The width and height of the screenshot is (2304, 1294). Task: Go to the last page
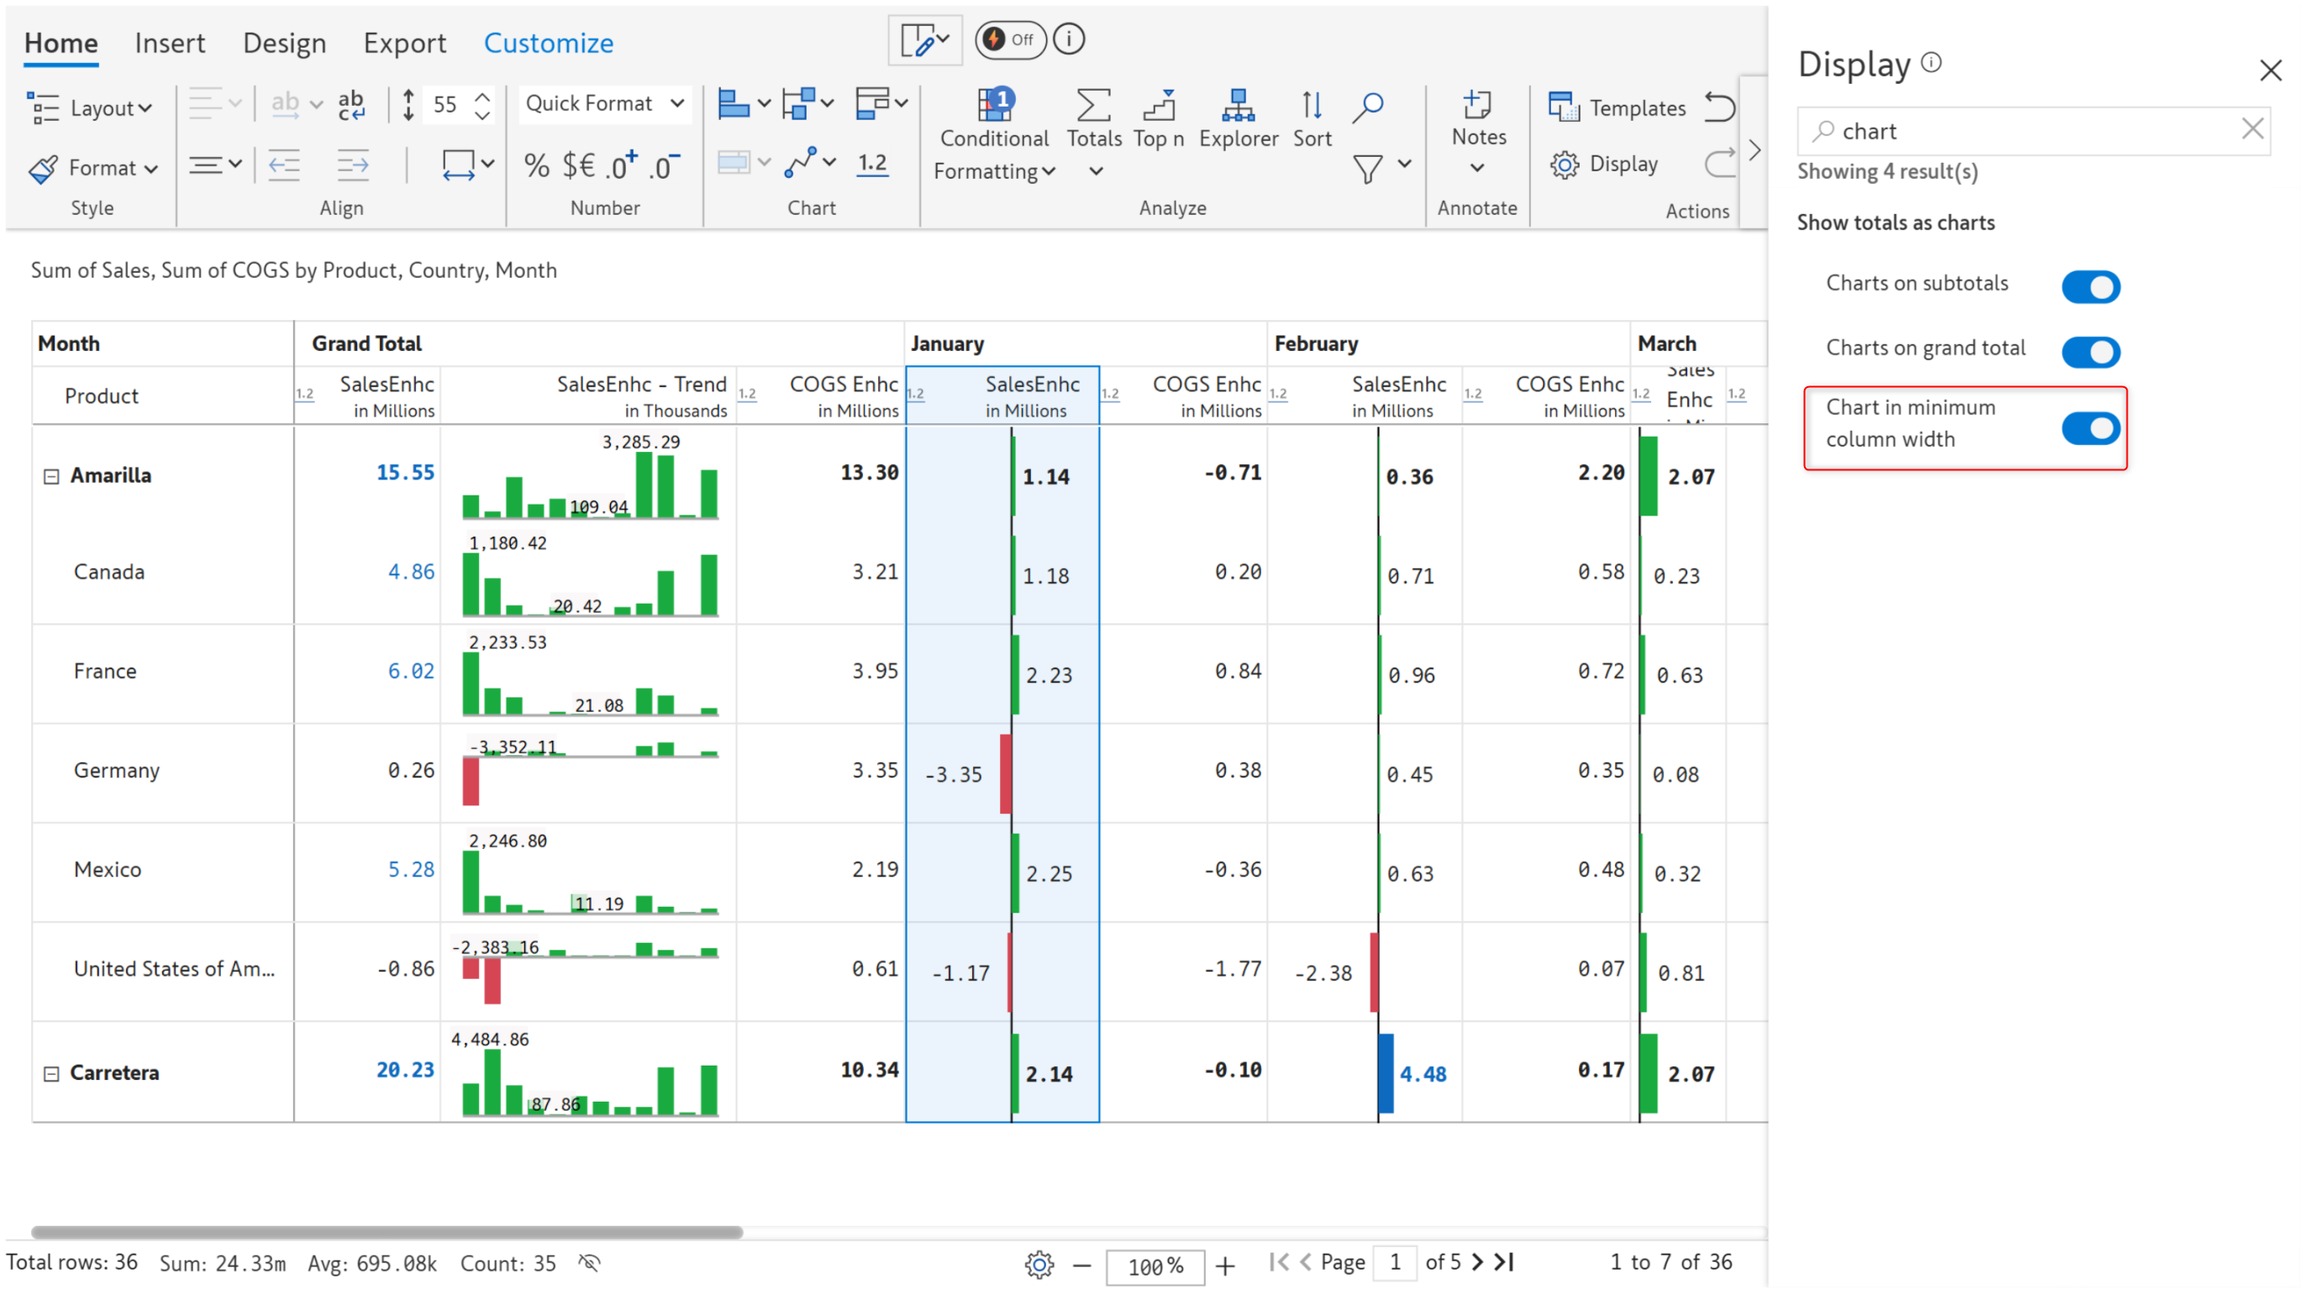(1504, 1262)
